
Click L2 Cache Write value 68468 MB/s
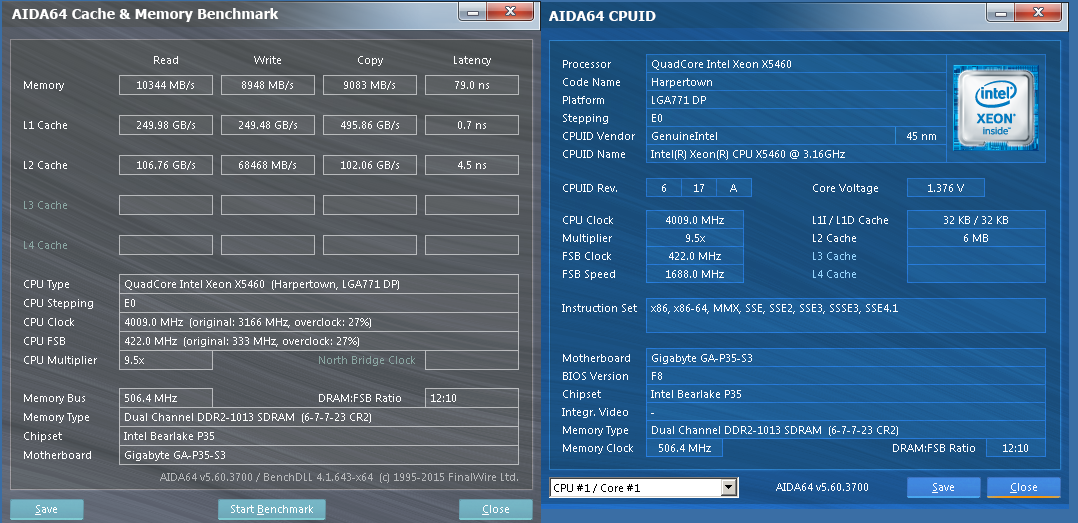(267, 165)
